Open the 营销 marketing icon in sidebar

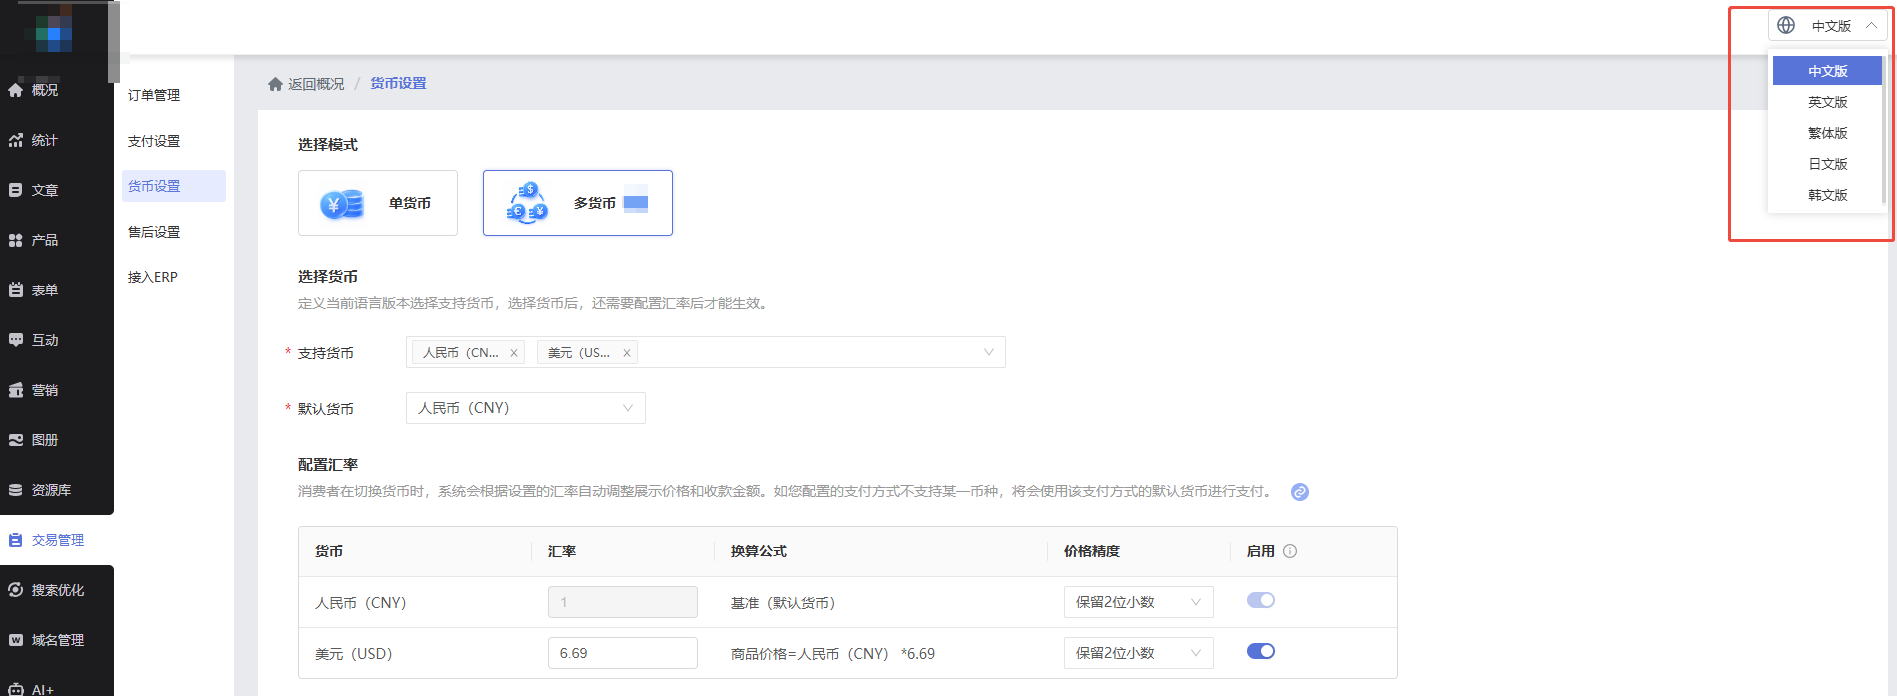click(15, 390)
